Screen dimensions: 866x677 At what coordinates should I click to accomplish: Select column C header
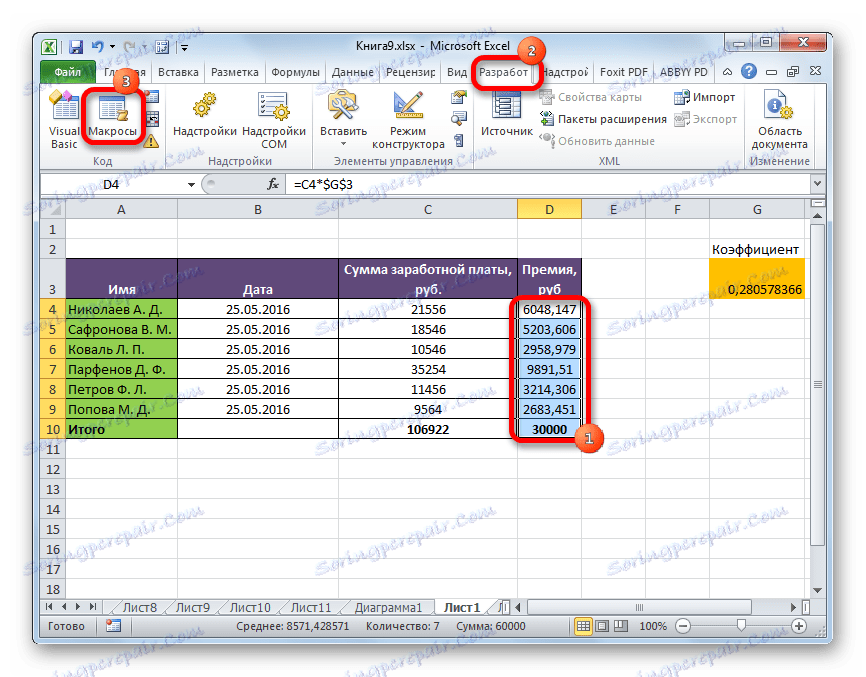click(428, 210)
